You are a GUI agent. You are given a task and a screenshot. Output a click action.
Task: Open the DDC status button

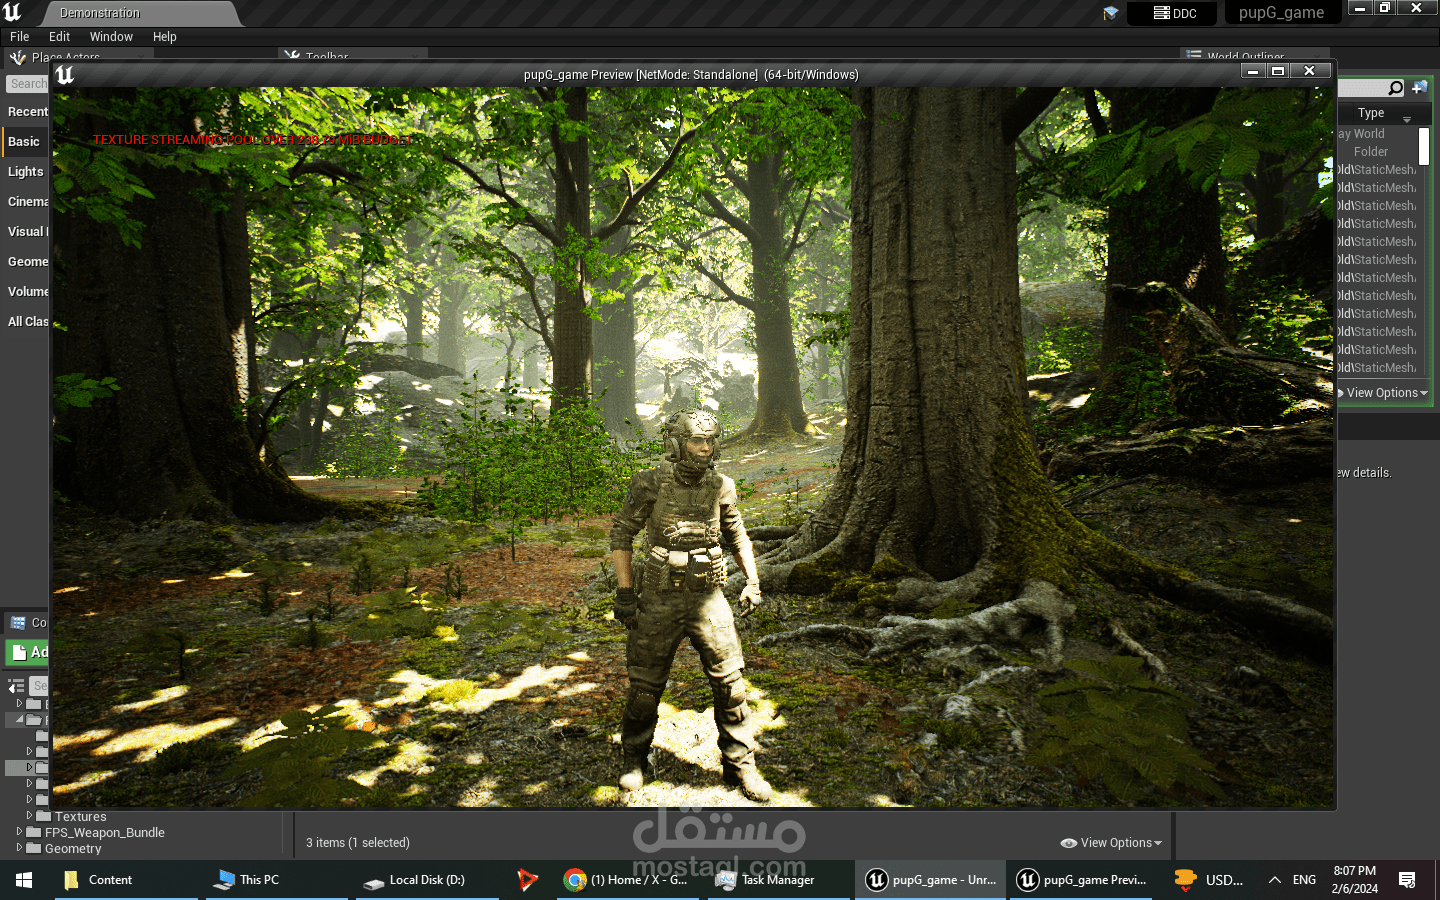(x=1173, y=13)
